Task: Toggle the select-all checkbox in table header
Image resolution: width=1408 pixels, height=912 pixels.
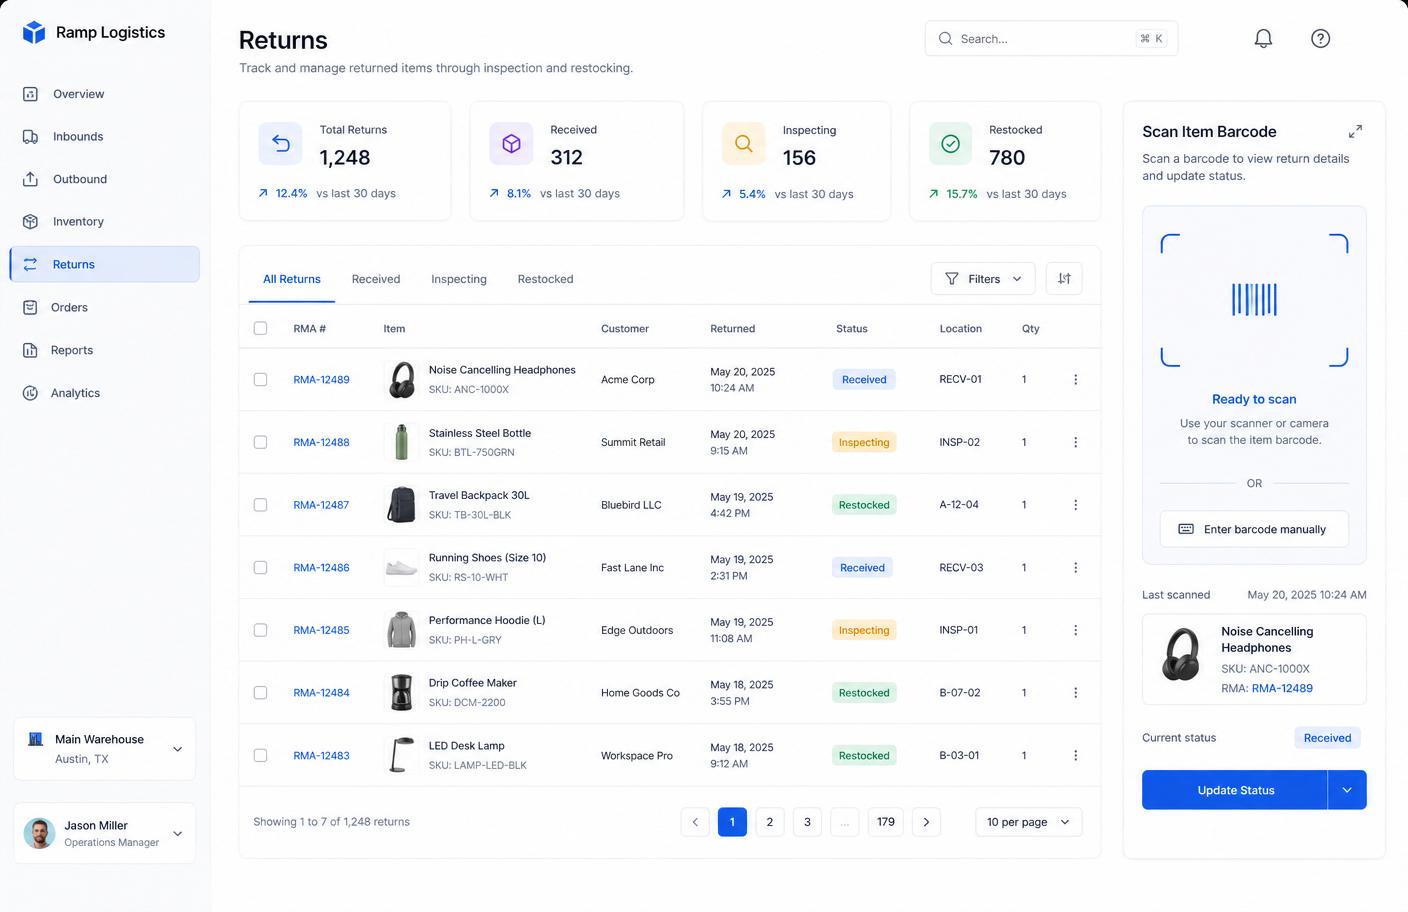Action: [x=260, y=328]
